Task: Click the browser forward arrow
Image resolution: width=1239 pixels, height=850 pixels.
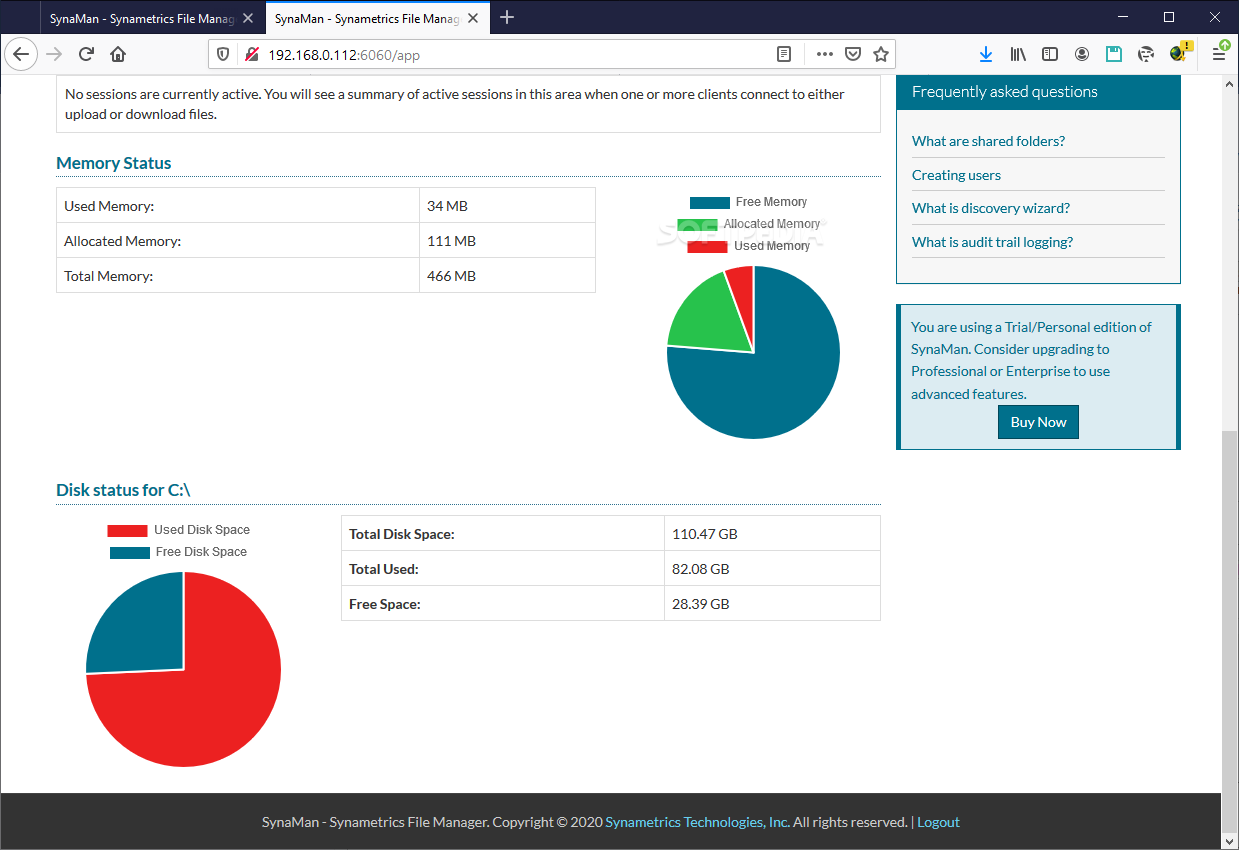Action: pos(54,54)
